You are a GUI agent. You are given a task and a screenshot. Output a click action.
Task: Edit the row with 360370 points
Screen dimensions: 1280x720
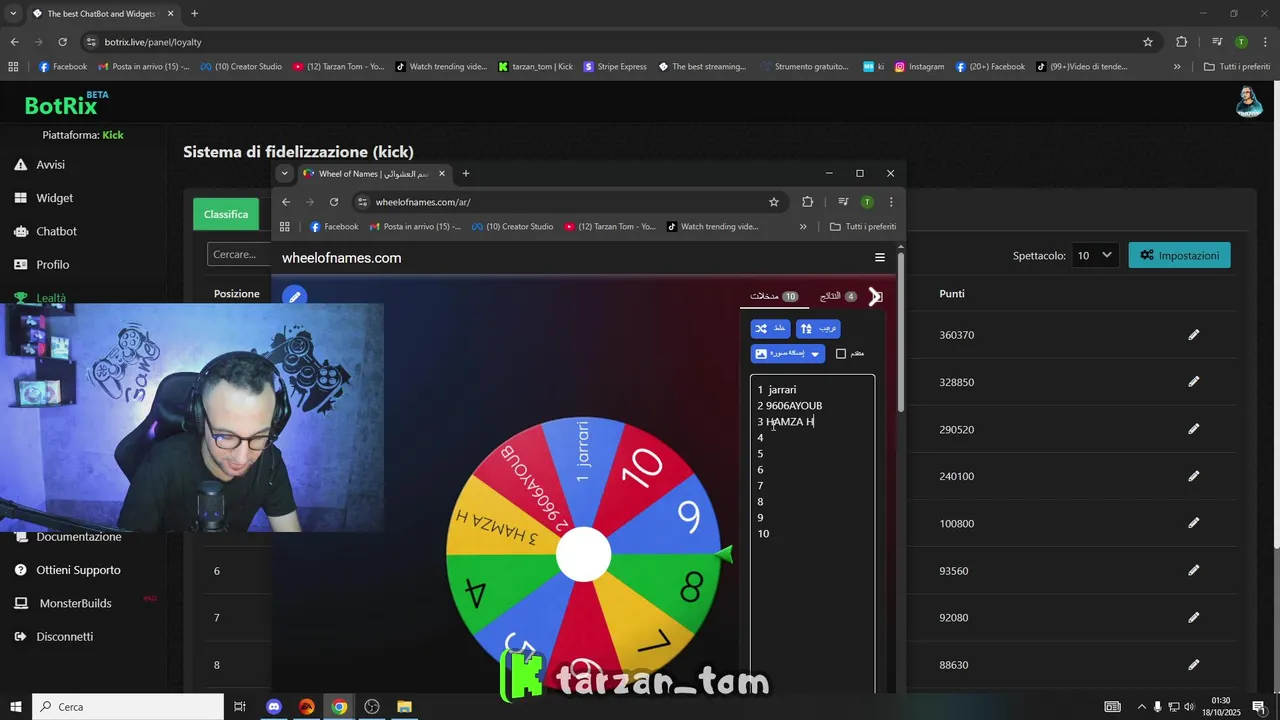pyautogui.click(x=1193, y=335)
